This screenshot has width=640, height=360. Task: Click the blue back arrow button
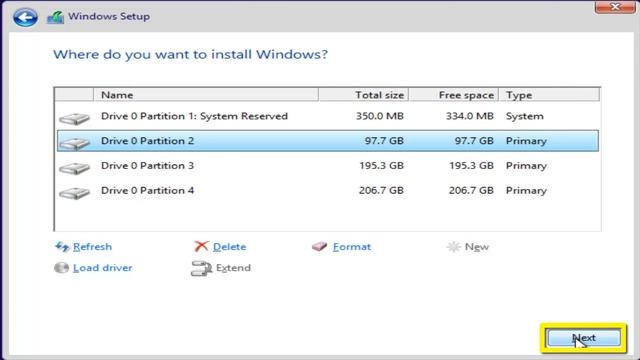[x=25, y=17]
